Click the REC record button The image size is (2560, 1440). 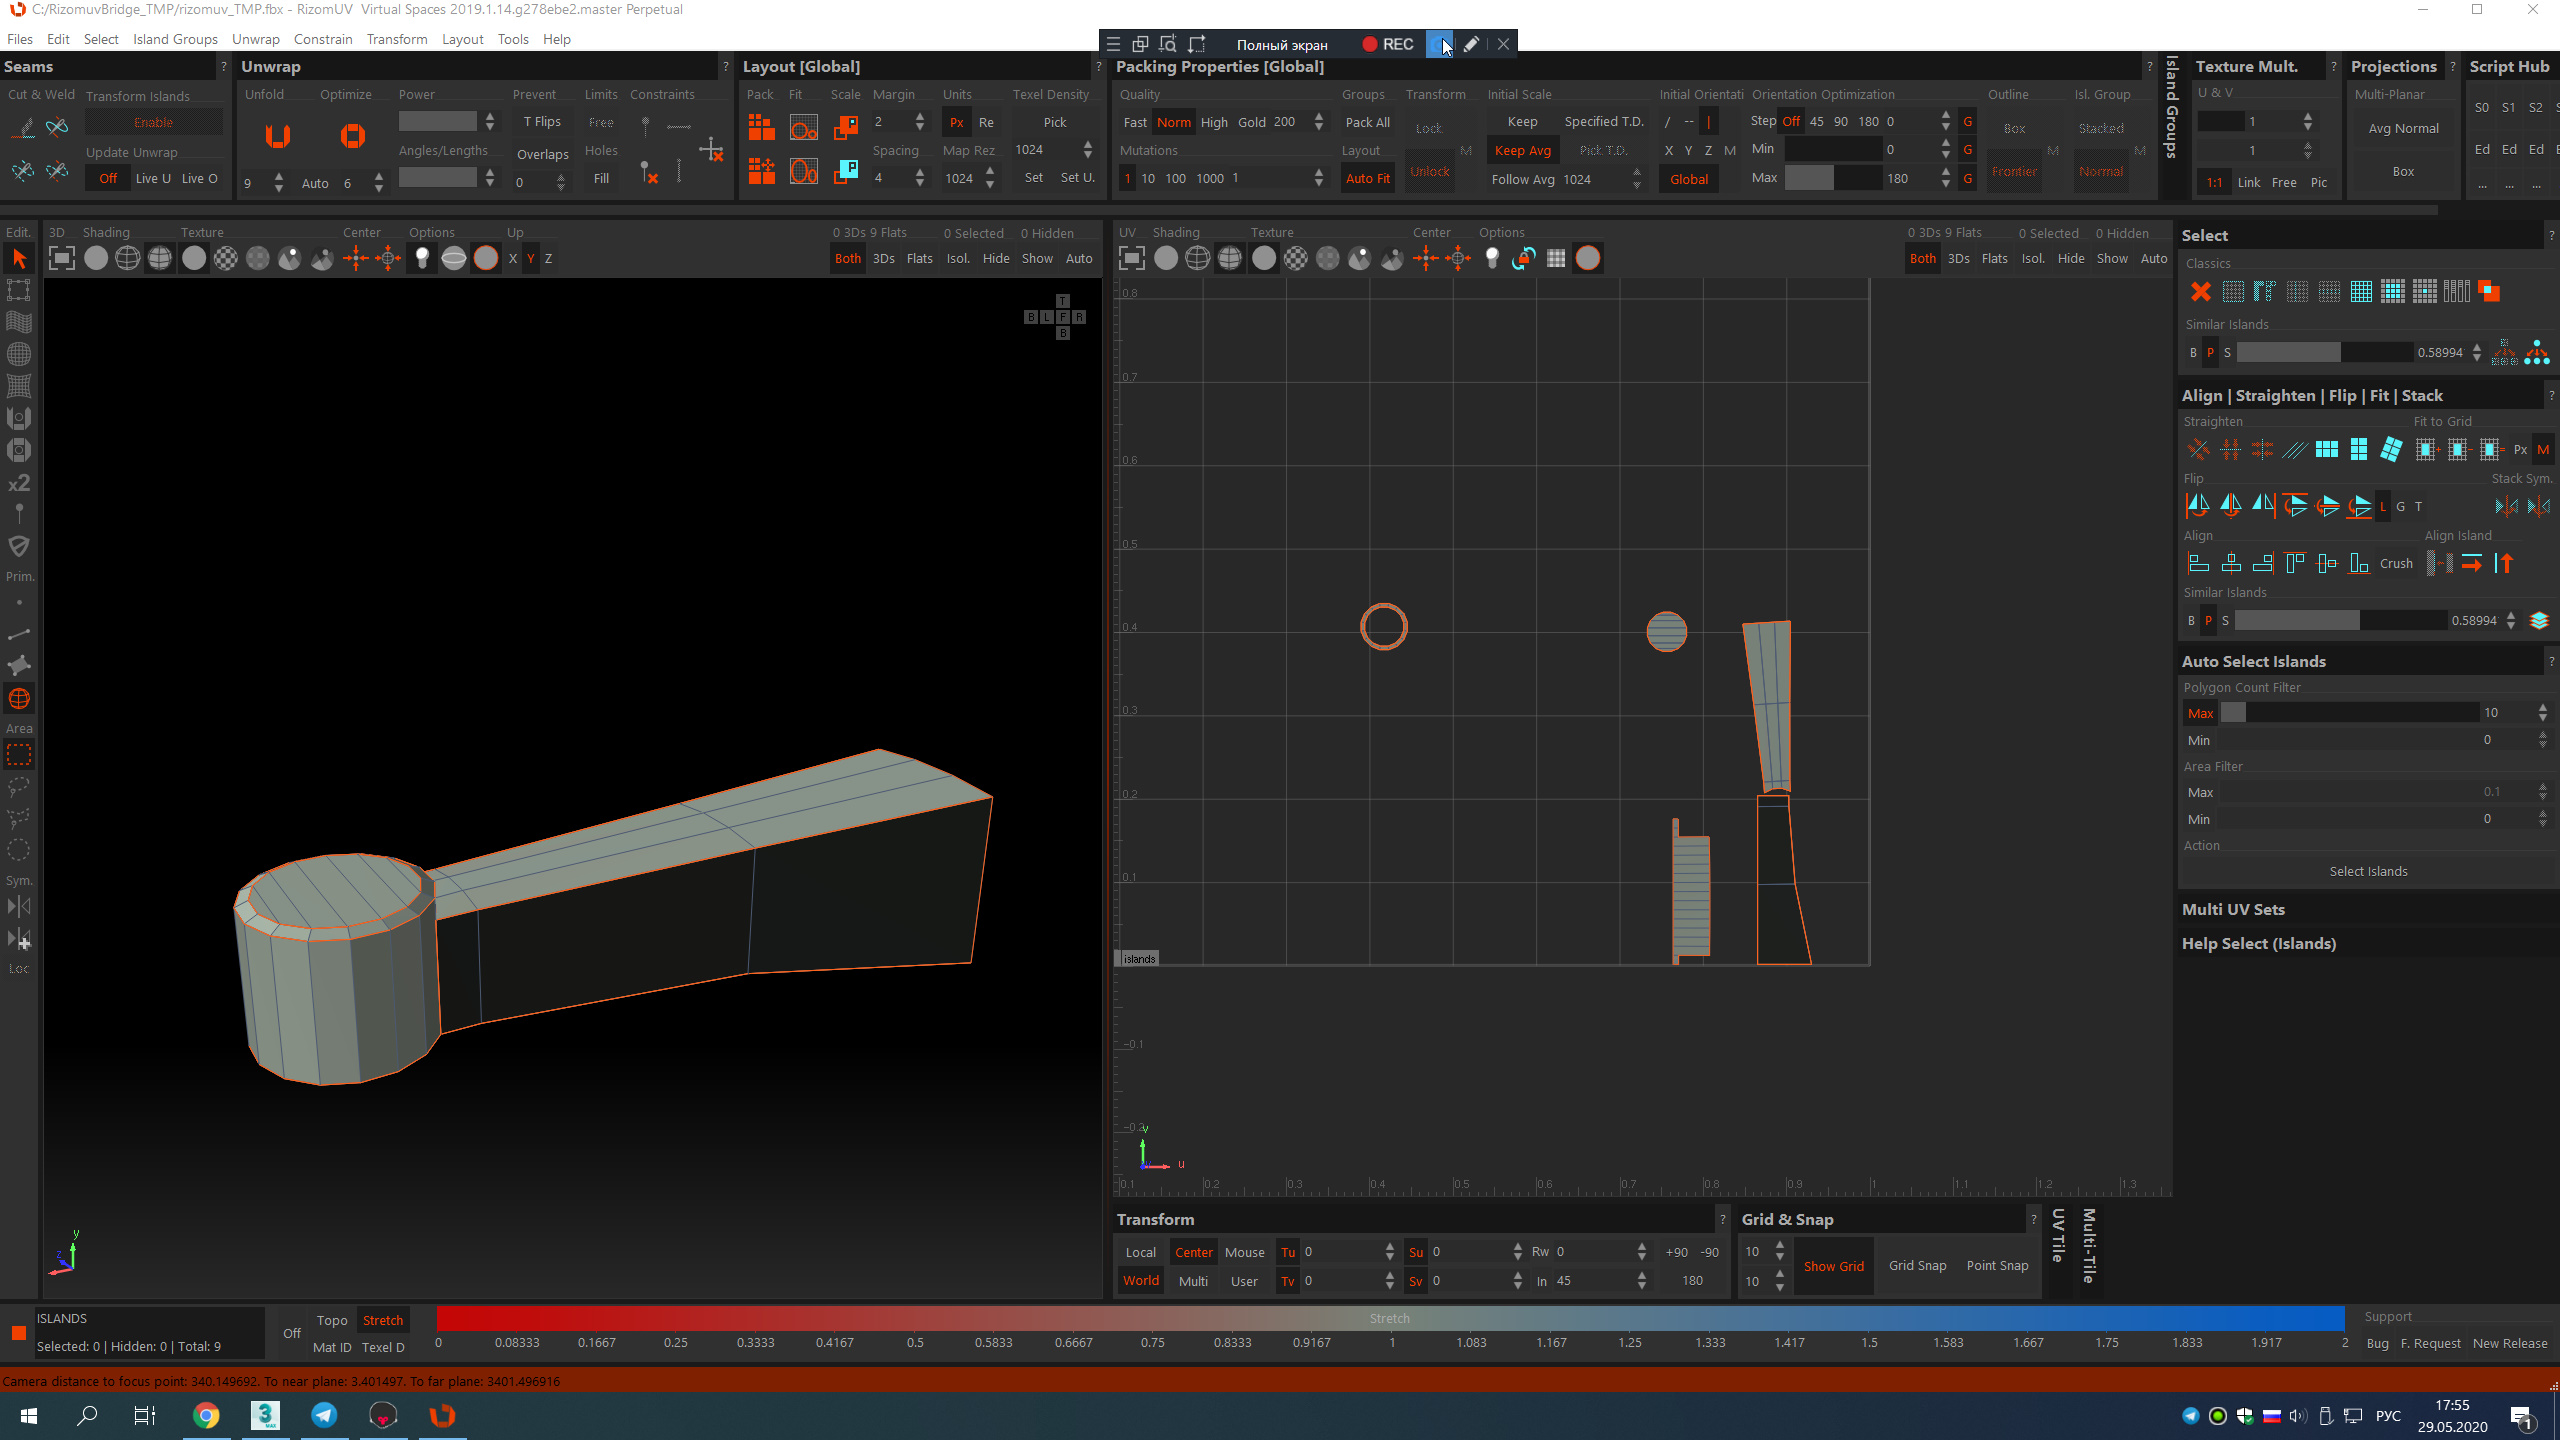click(1387, 44)
